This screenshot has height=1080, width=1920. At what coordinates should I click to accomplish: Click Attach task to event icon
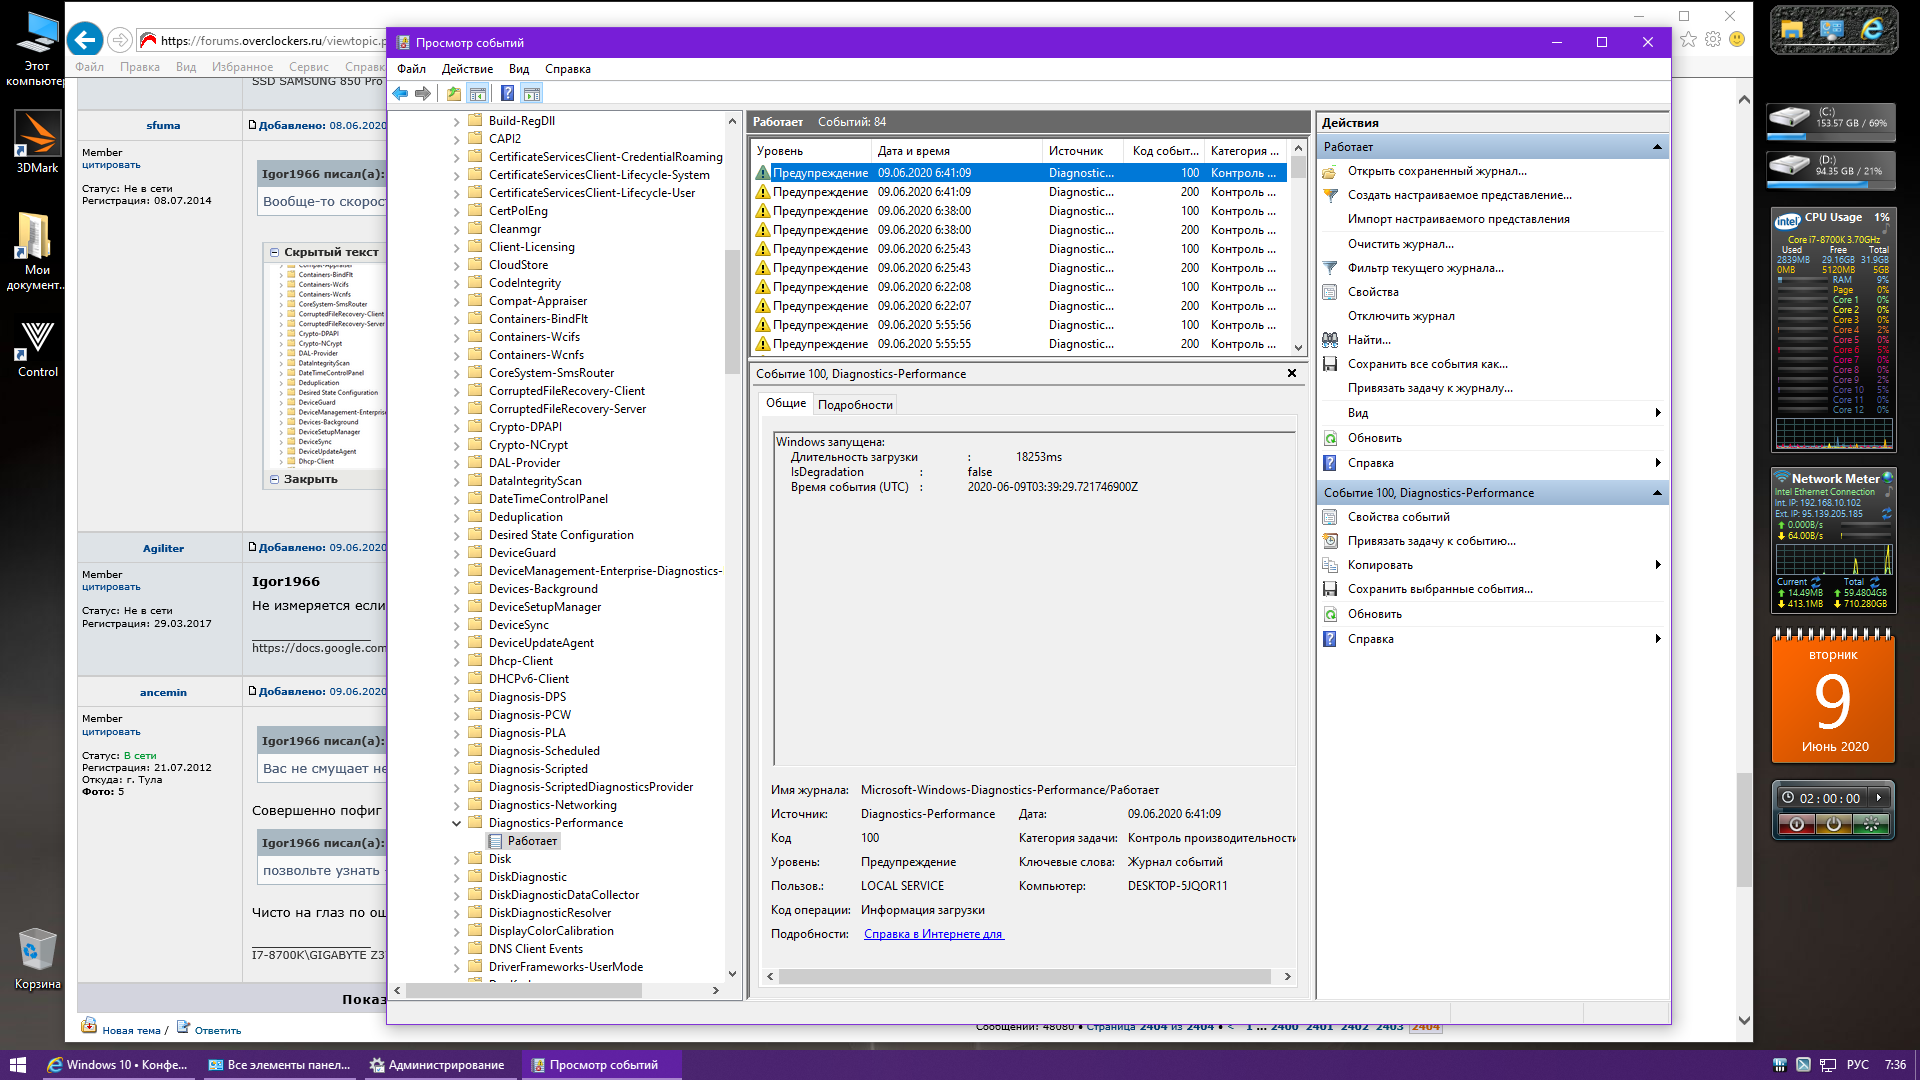coord(1330,541)
